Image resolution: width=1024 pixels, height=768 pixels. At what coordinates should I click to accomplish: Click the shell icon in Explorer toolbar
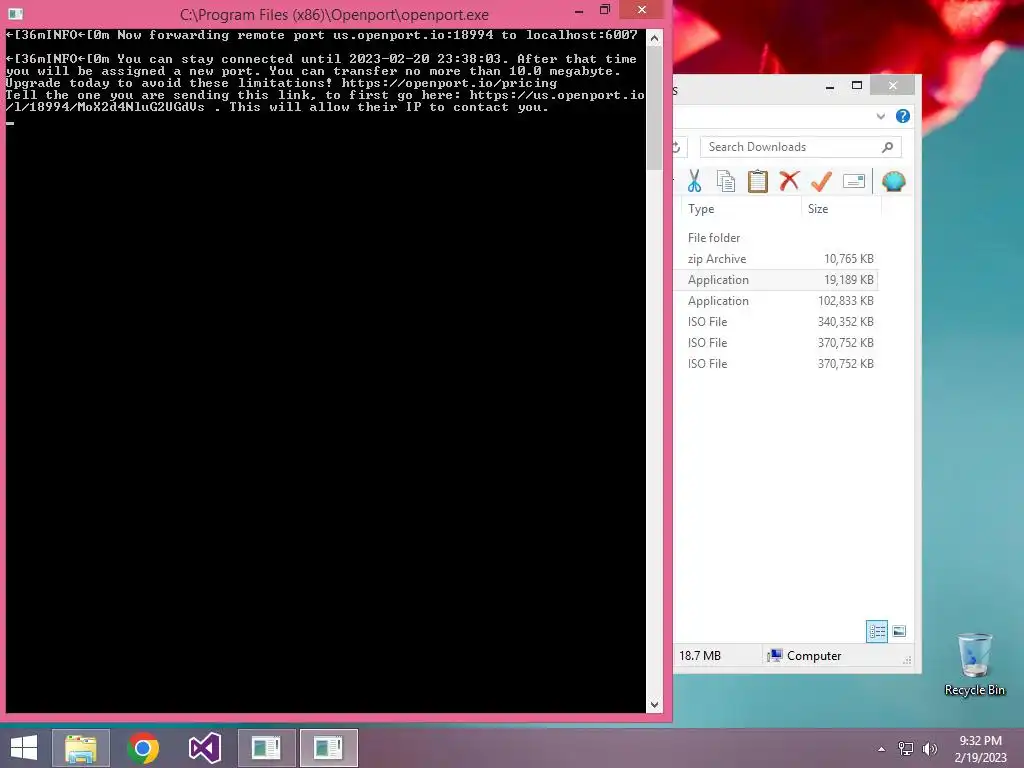point(893,181)
